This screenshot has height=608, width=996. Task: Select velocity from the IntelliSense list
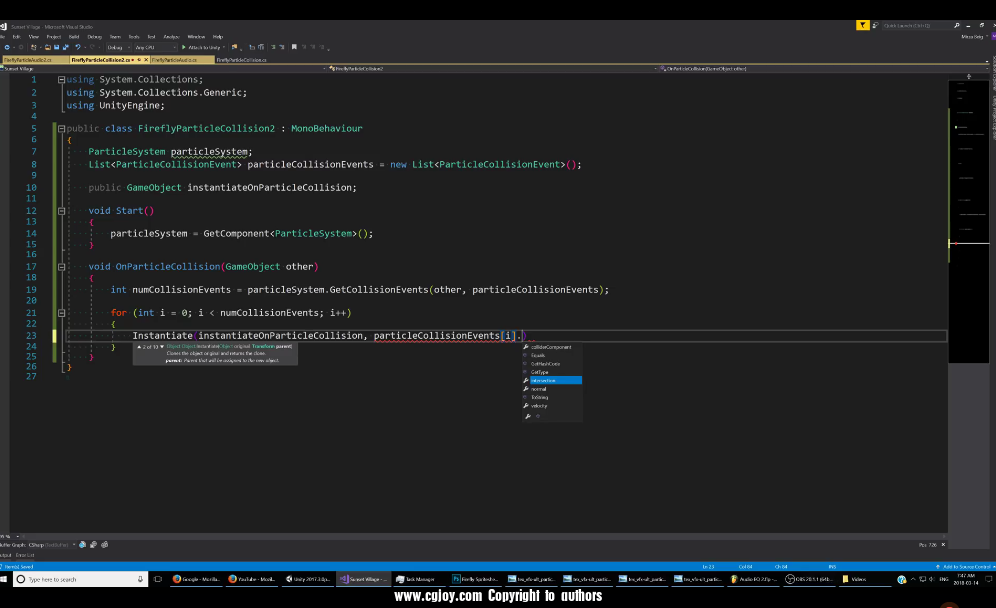coord(539,406)
